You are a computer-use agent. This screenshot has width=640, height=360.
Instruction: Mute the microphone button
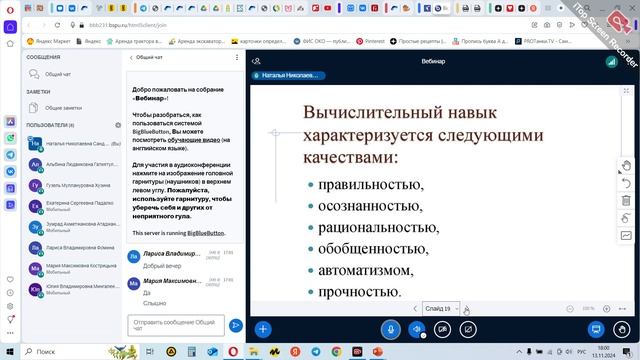391,329
